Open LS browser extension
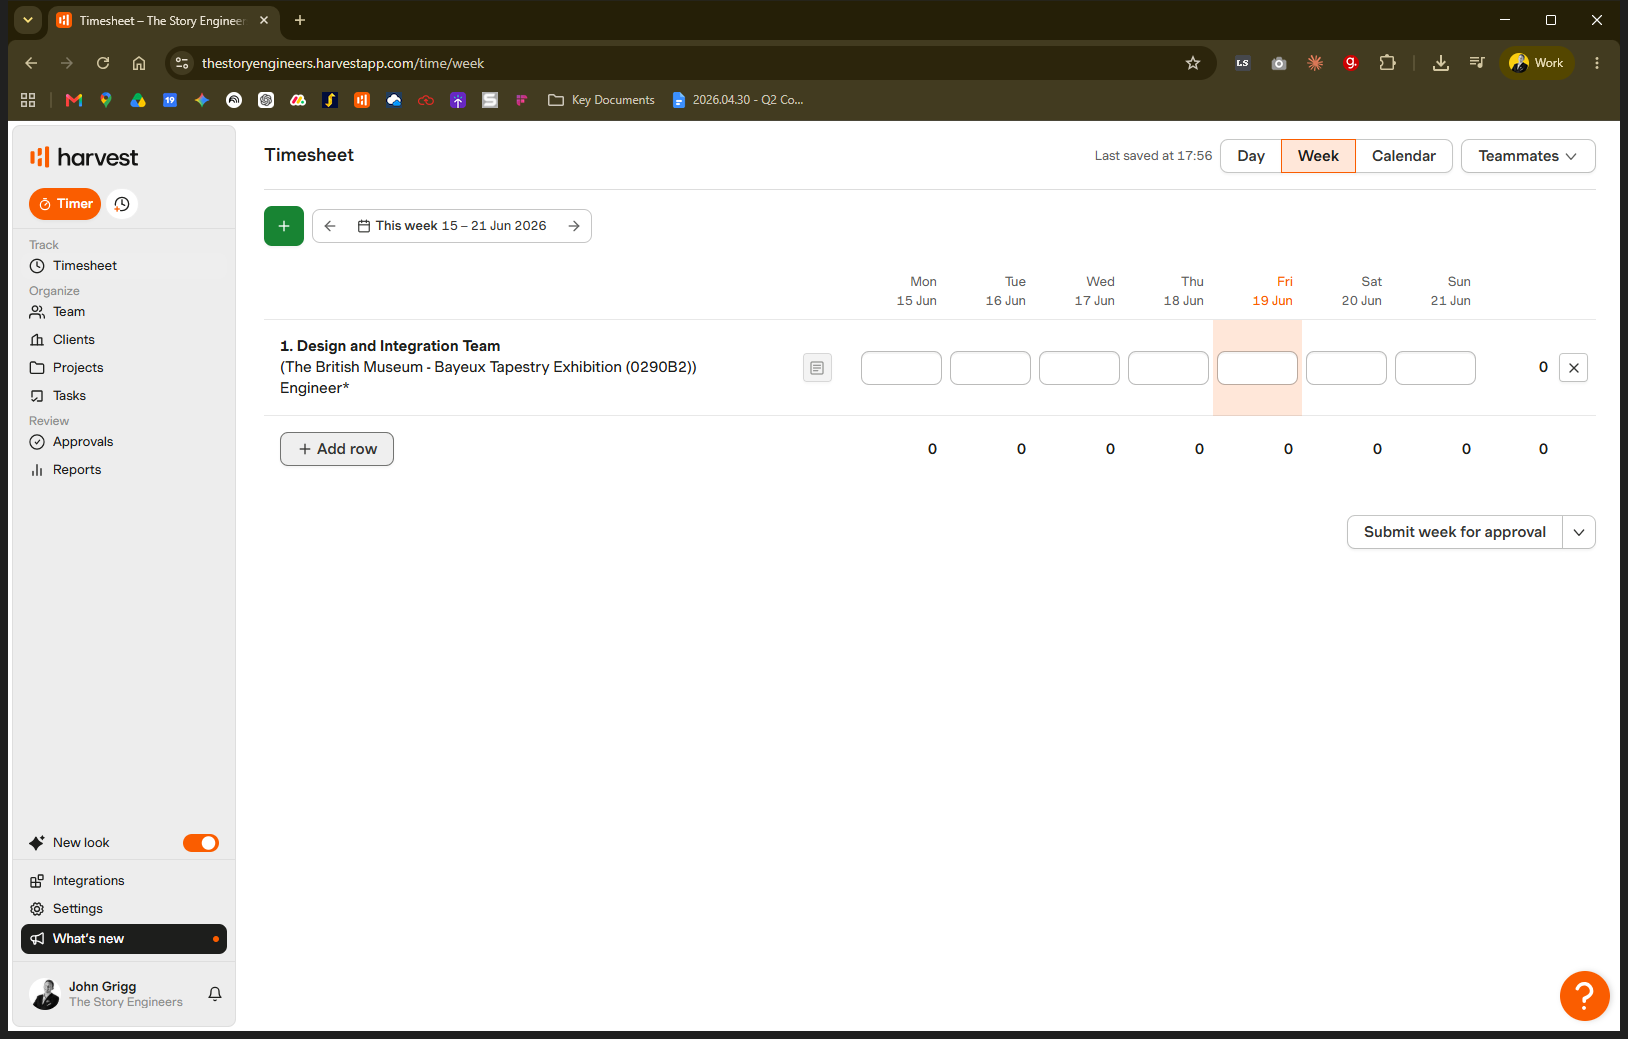The width and height of the screenshot is (1628, 1039). (x=1243, y=63)
